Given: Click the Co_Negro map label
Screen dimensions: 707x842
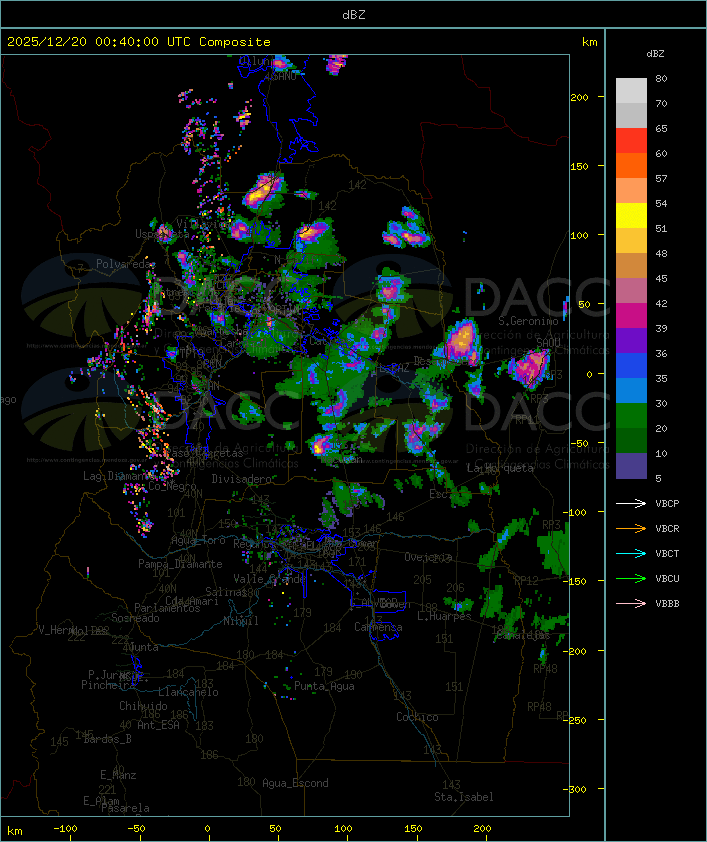Looking at the screenshot, I should [x=172, y=486].
